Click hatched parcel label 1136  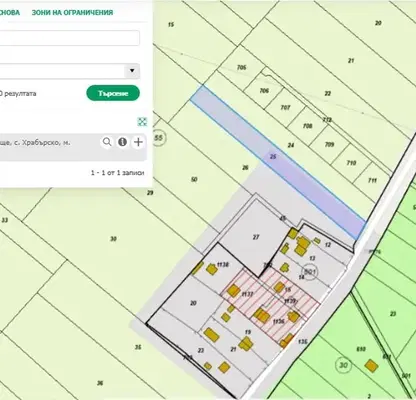(278, 322)
